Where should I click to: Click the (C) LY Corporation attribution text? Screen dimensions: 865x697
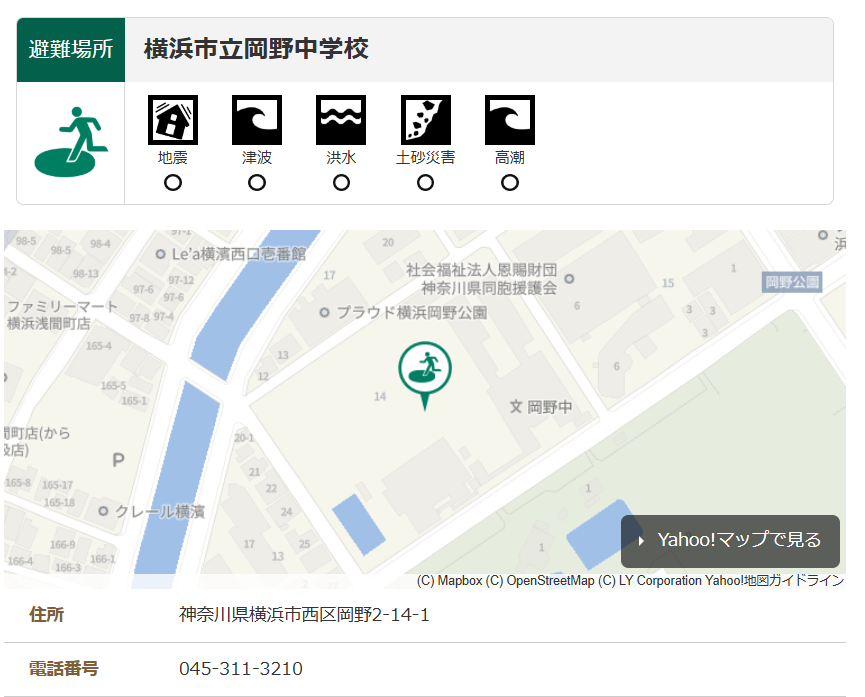point(650,581)
